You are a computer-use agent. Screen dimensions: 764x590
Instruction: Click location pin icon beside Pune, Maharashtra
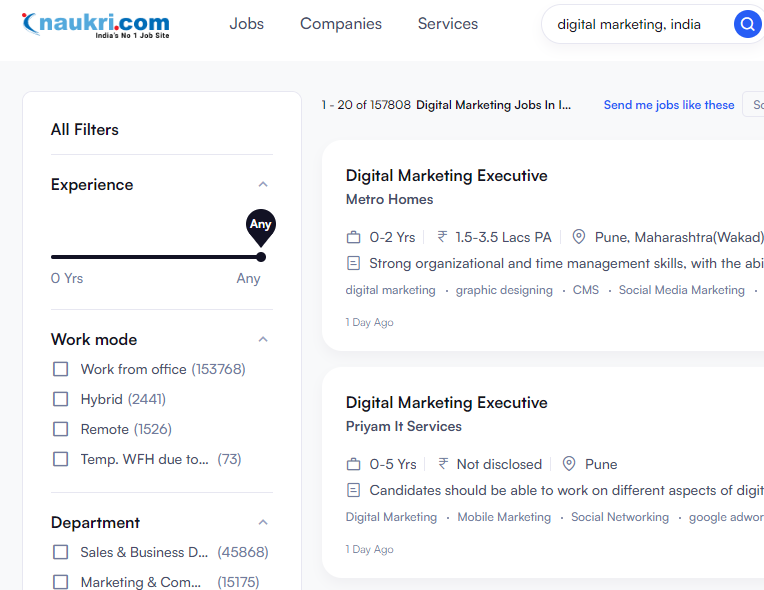point(578,237)
